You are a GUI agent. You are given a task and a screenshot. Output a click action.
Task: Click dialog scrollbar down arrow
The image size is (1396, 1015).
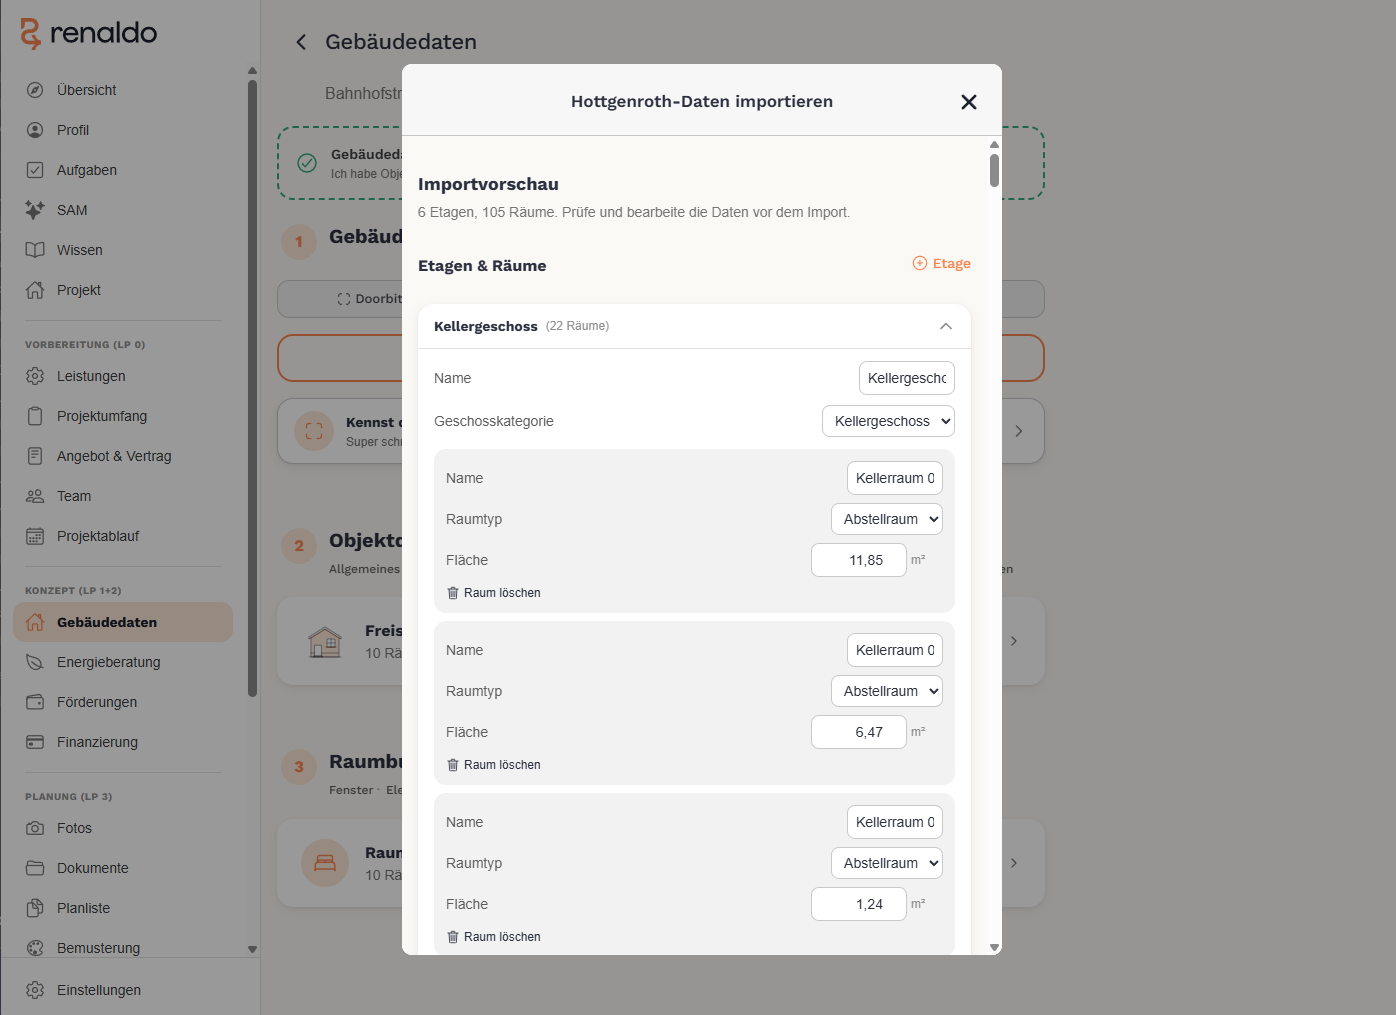click(x=994, y=947)
